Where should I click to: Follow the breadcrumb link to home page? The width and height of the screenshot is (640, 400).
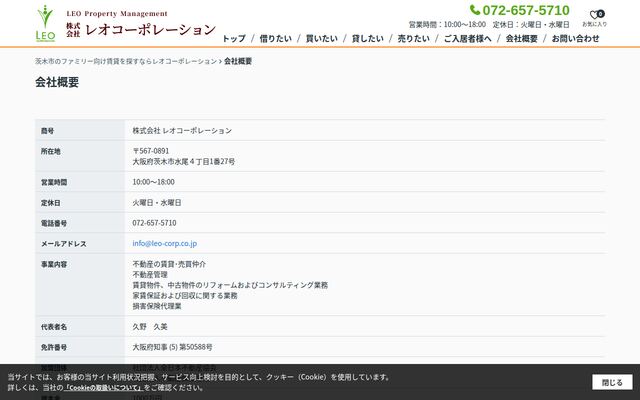pos(126,61)
